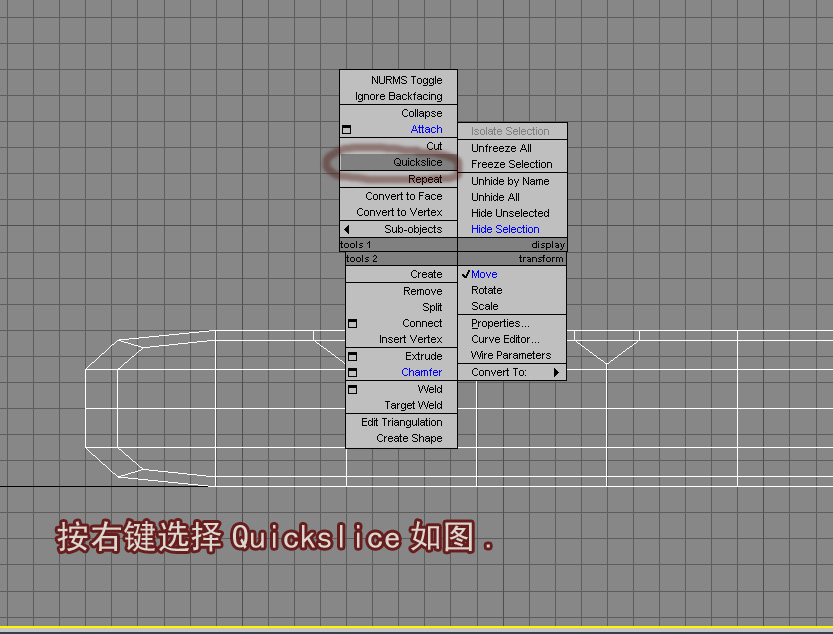Open Chamfer settings box icon
Viewport: 833px width, 634px height.
[x=352, y=373]
